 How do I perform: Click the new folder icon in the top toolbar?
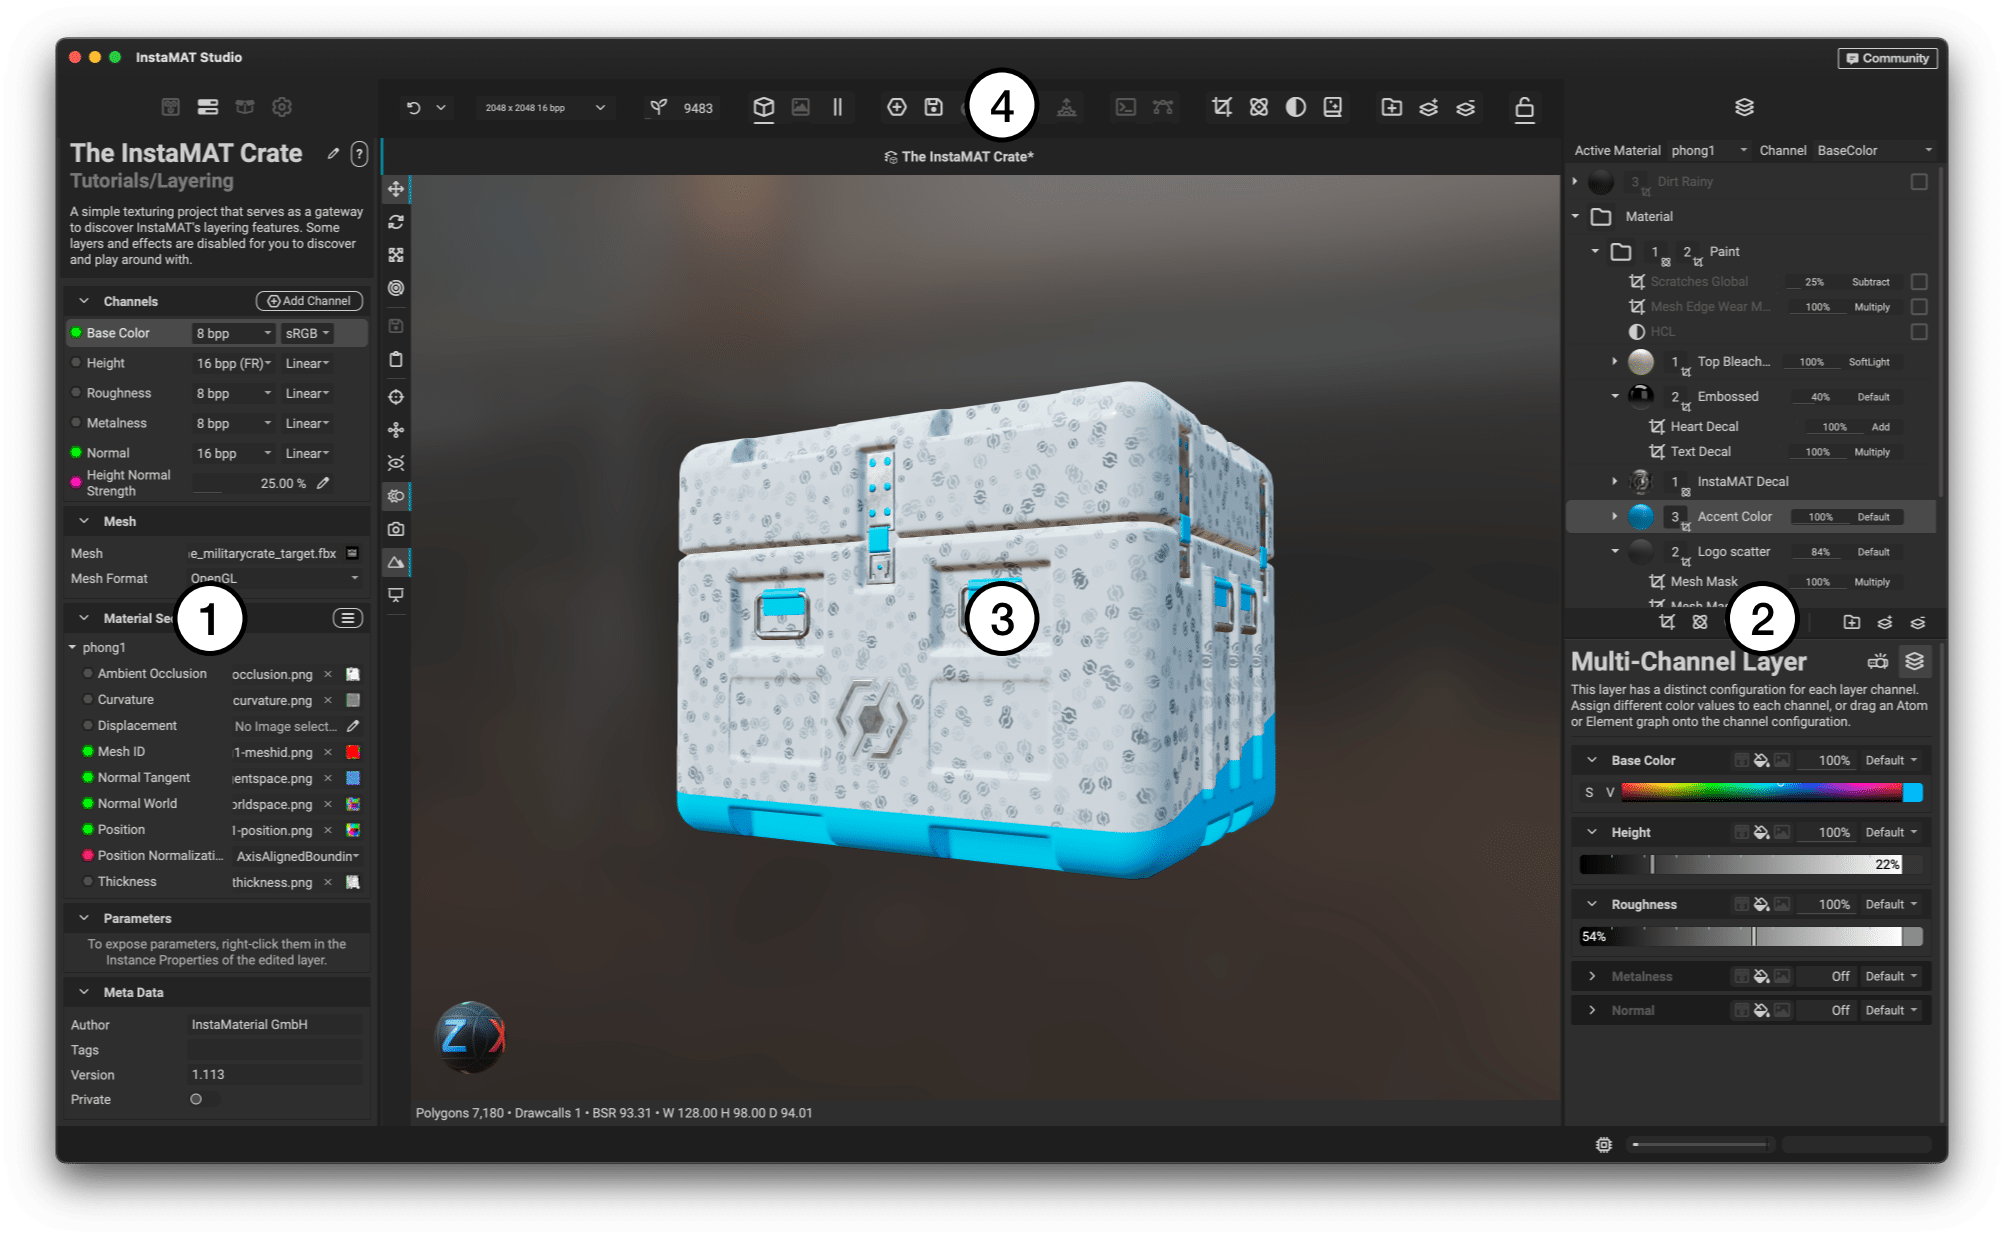click(x=1392, y=107)
